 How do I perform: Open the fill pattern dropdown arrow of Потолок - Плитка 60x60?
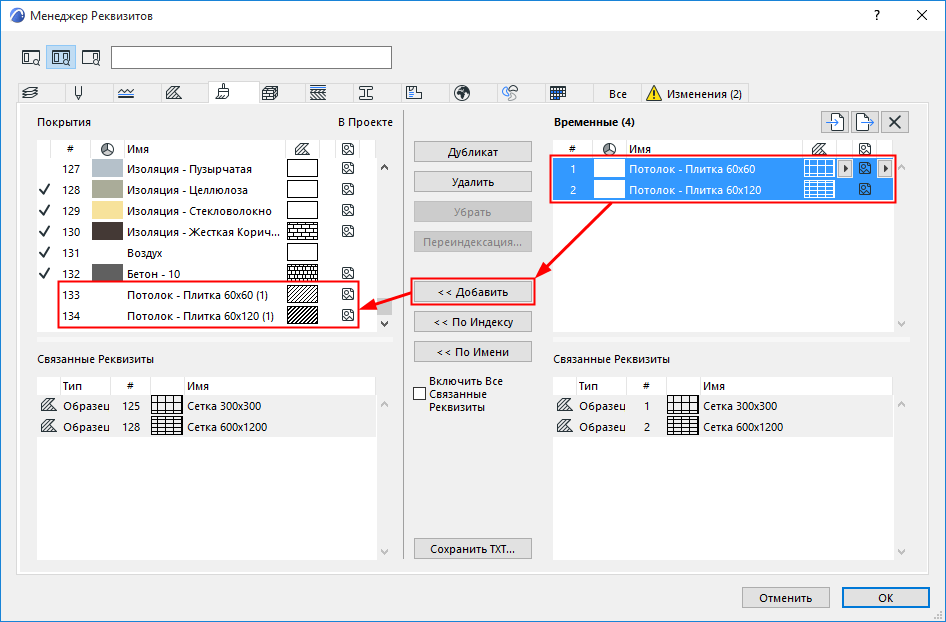coord(845,168)
